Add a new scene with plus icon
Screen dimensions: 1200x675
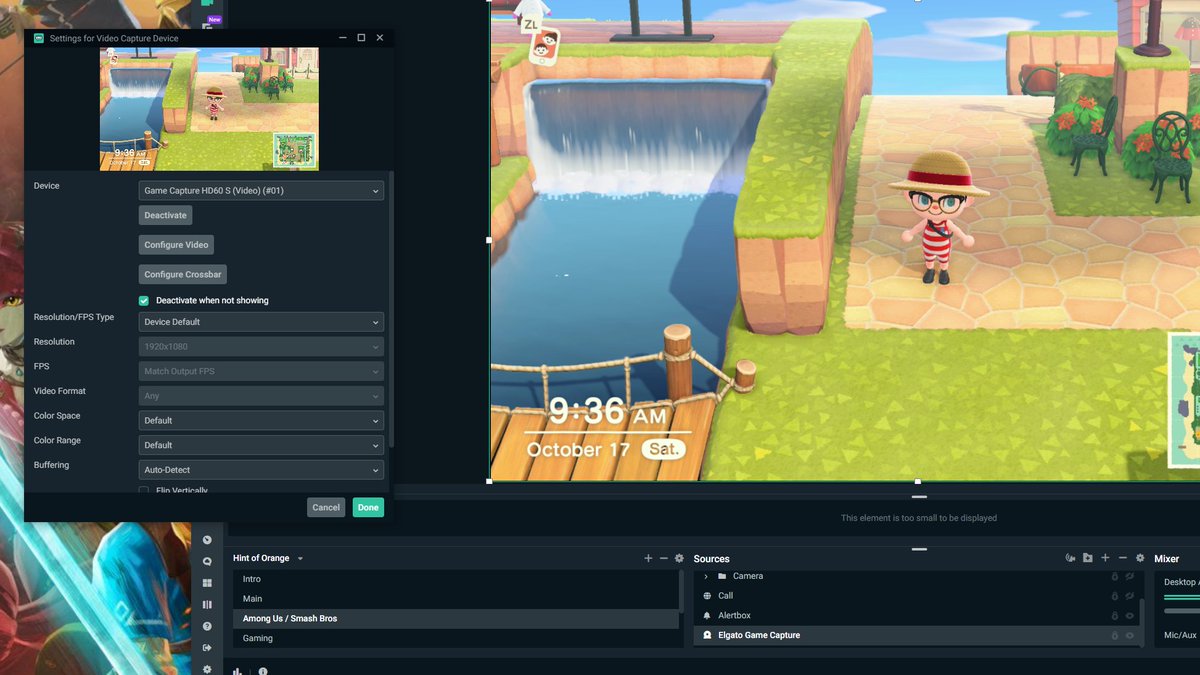click(x=648, y=558)
